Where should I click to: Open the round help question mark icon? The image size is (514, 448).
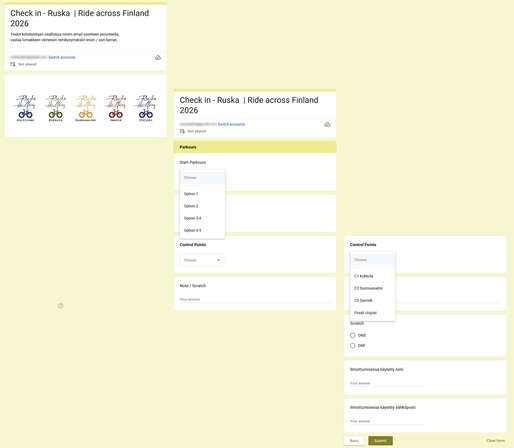61,306
